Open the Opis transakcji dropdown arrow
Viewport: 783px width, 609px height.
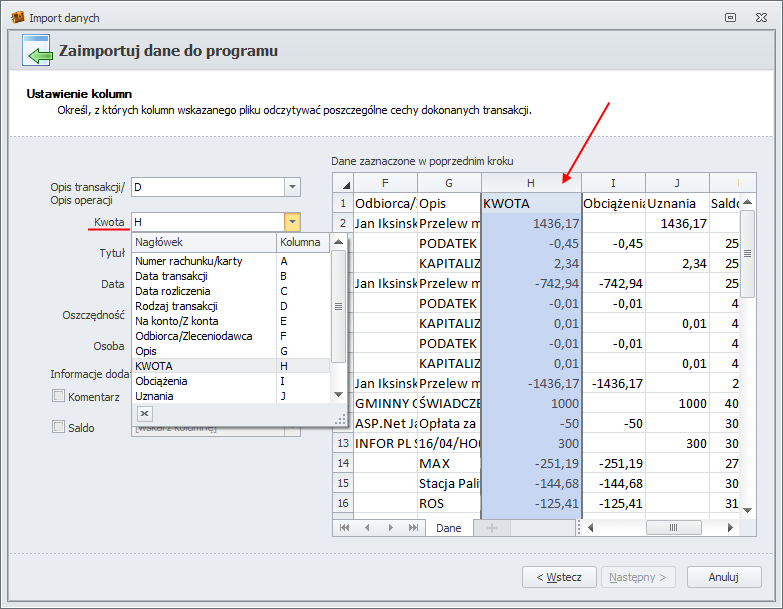click(291, 187)
